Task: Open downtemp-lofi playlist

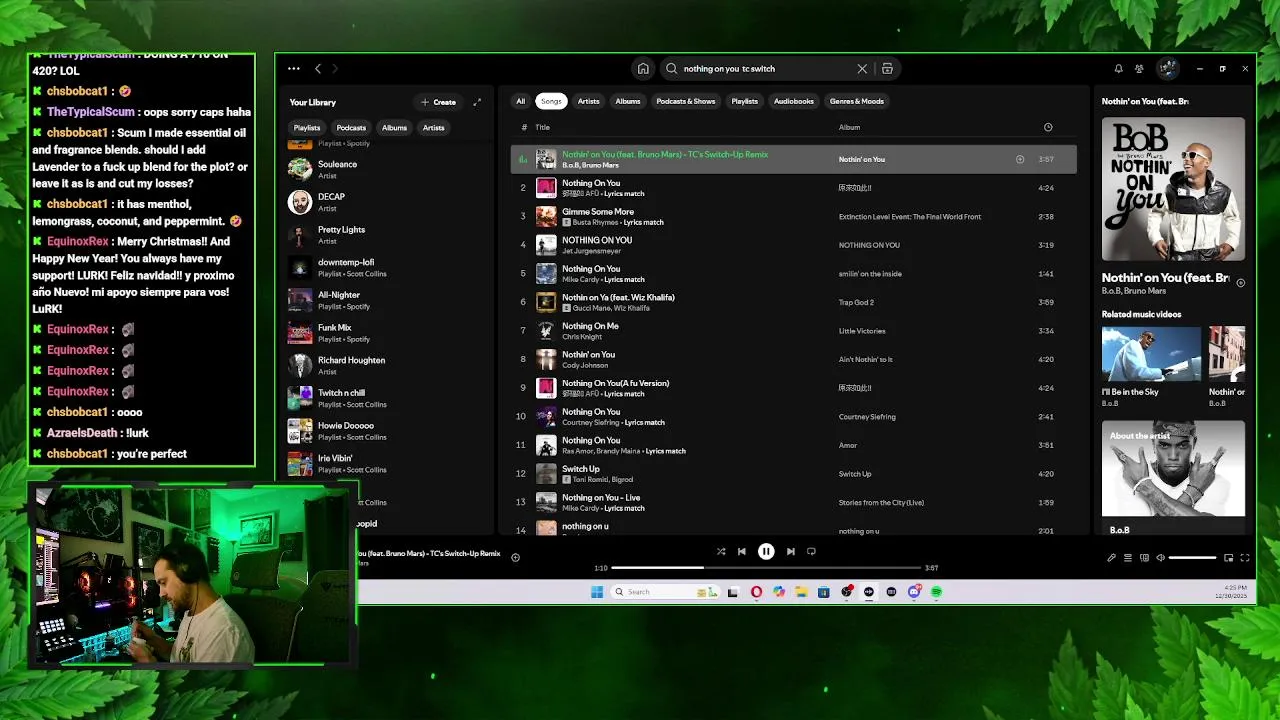Action: pyautogui.click(x=387, y=268)
